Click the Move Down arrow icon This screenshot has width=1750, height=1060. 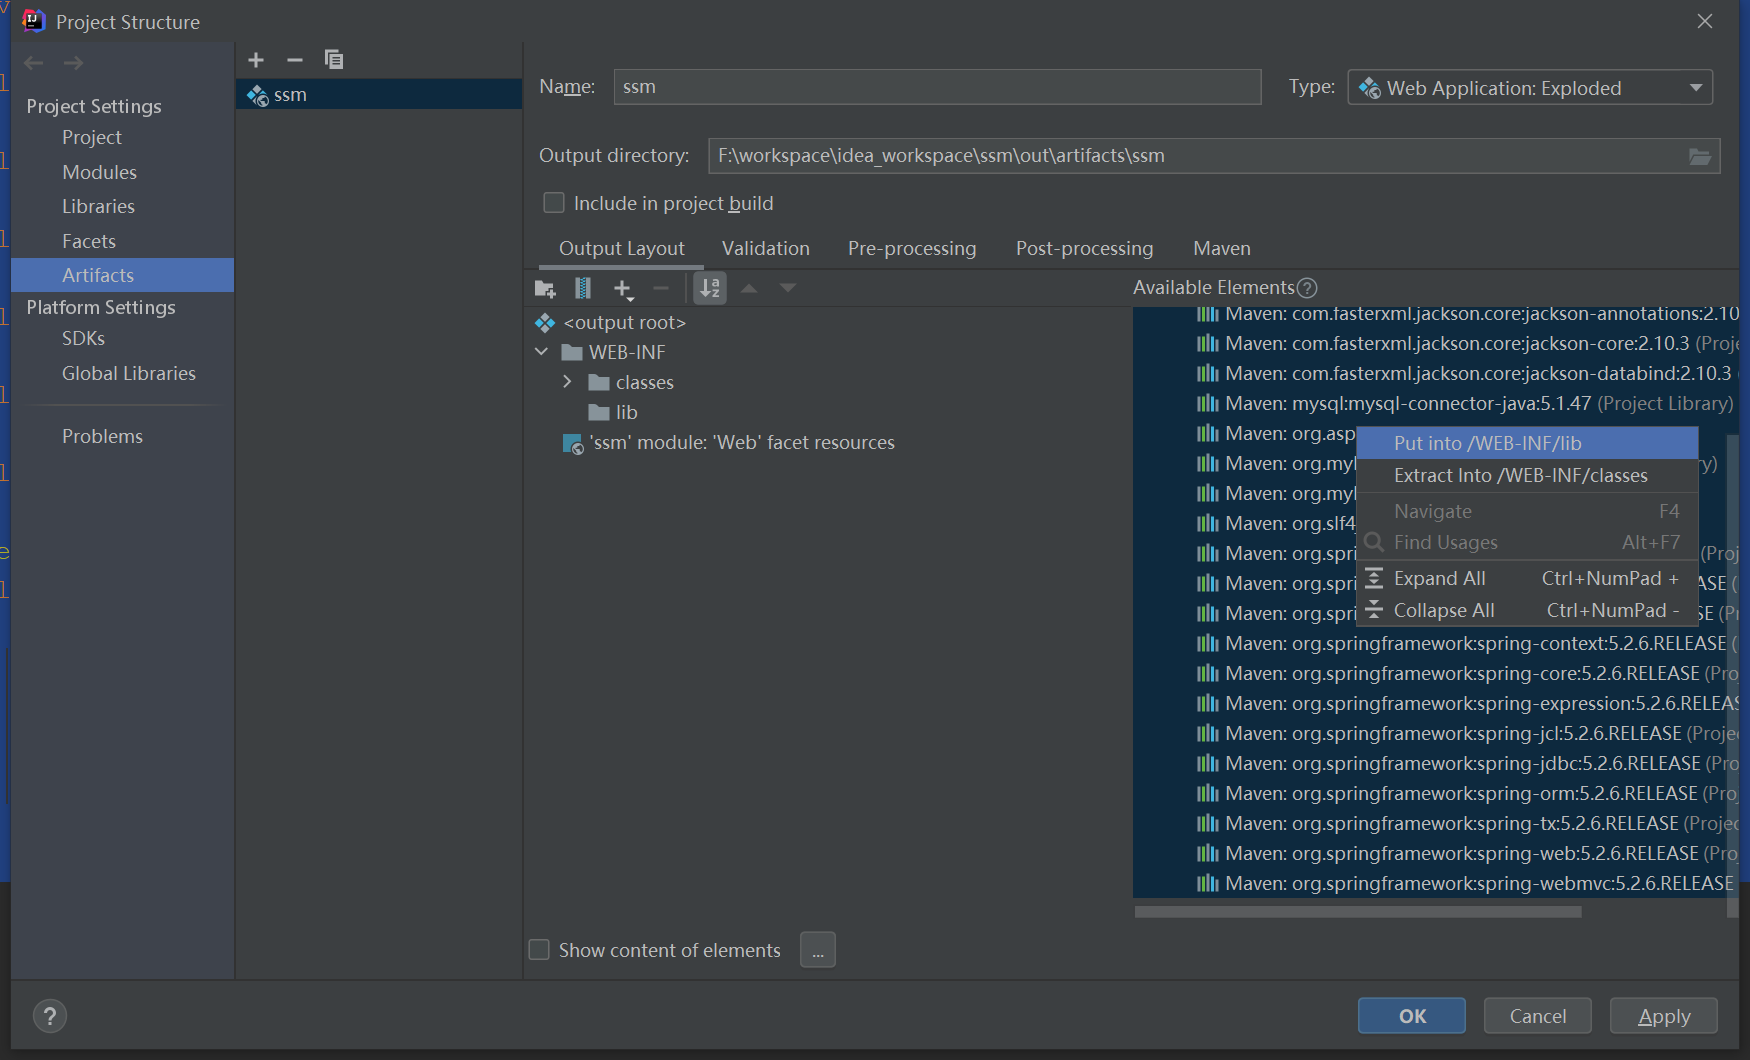pyautogui.click(x=788, y=288)
